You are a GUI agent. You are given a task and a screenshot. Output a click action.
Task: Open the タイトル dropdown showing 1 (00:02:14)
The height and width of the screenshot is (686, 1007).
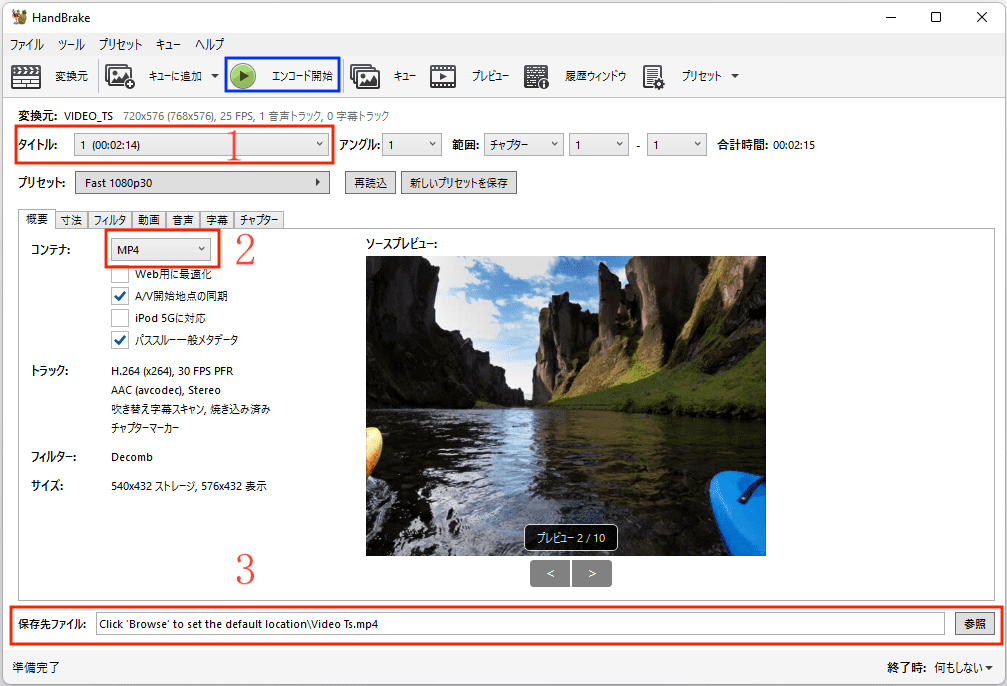202,145
